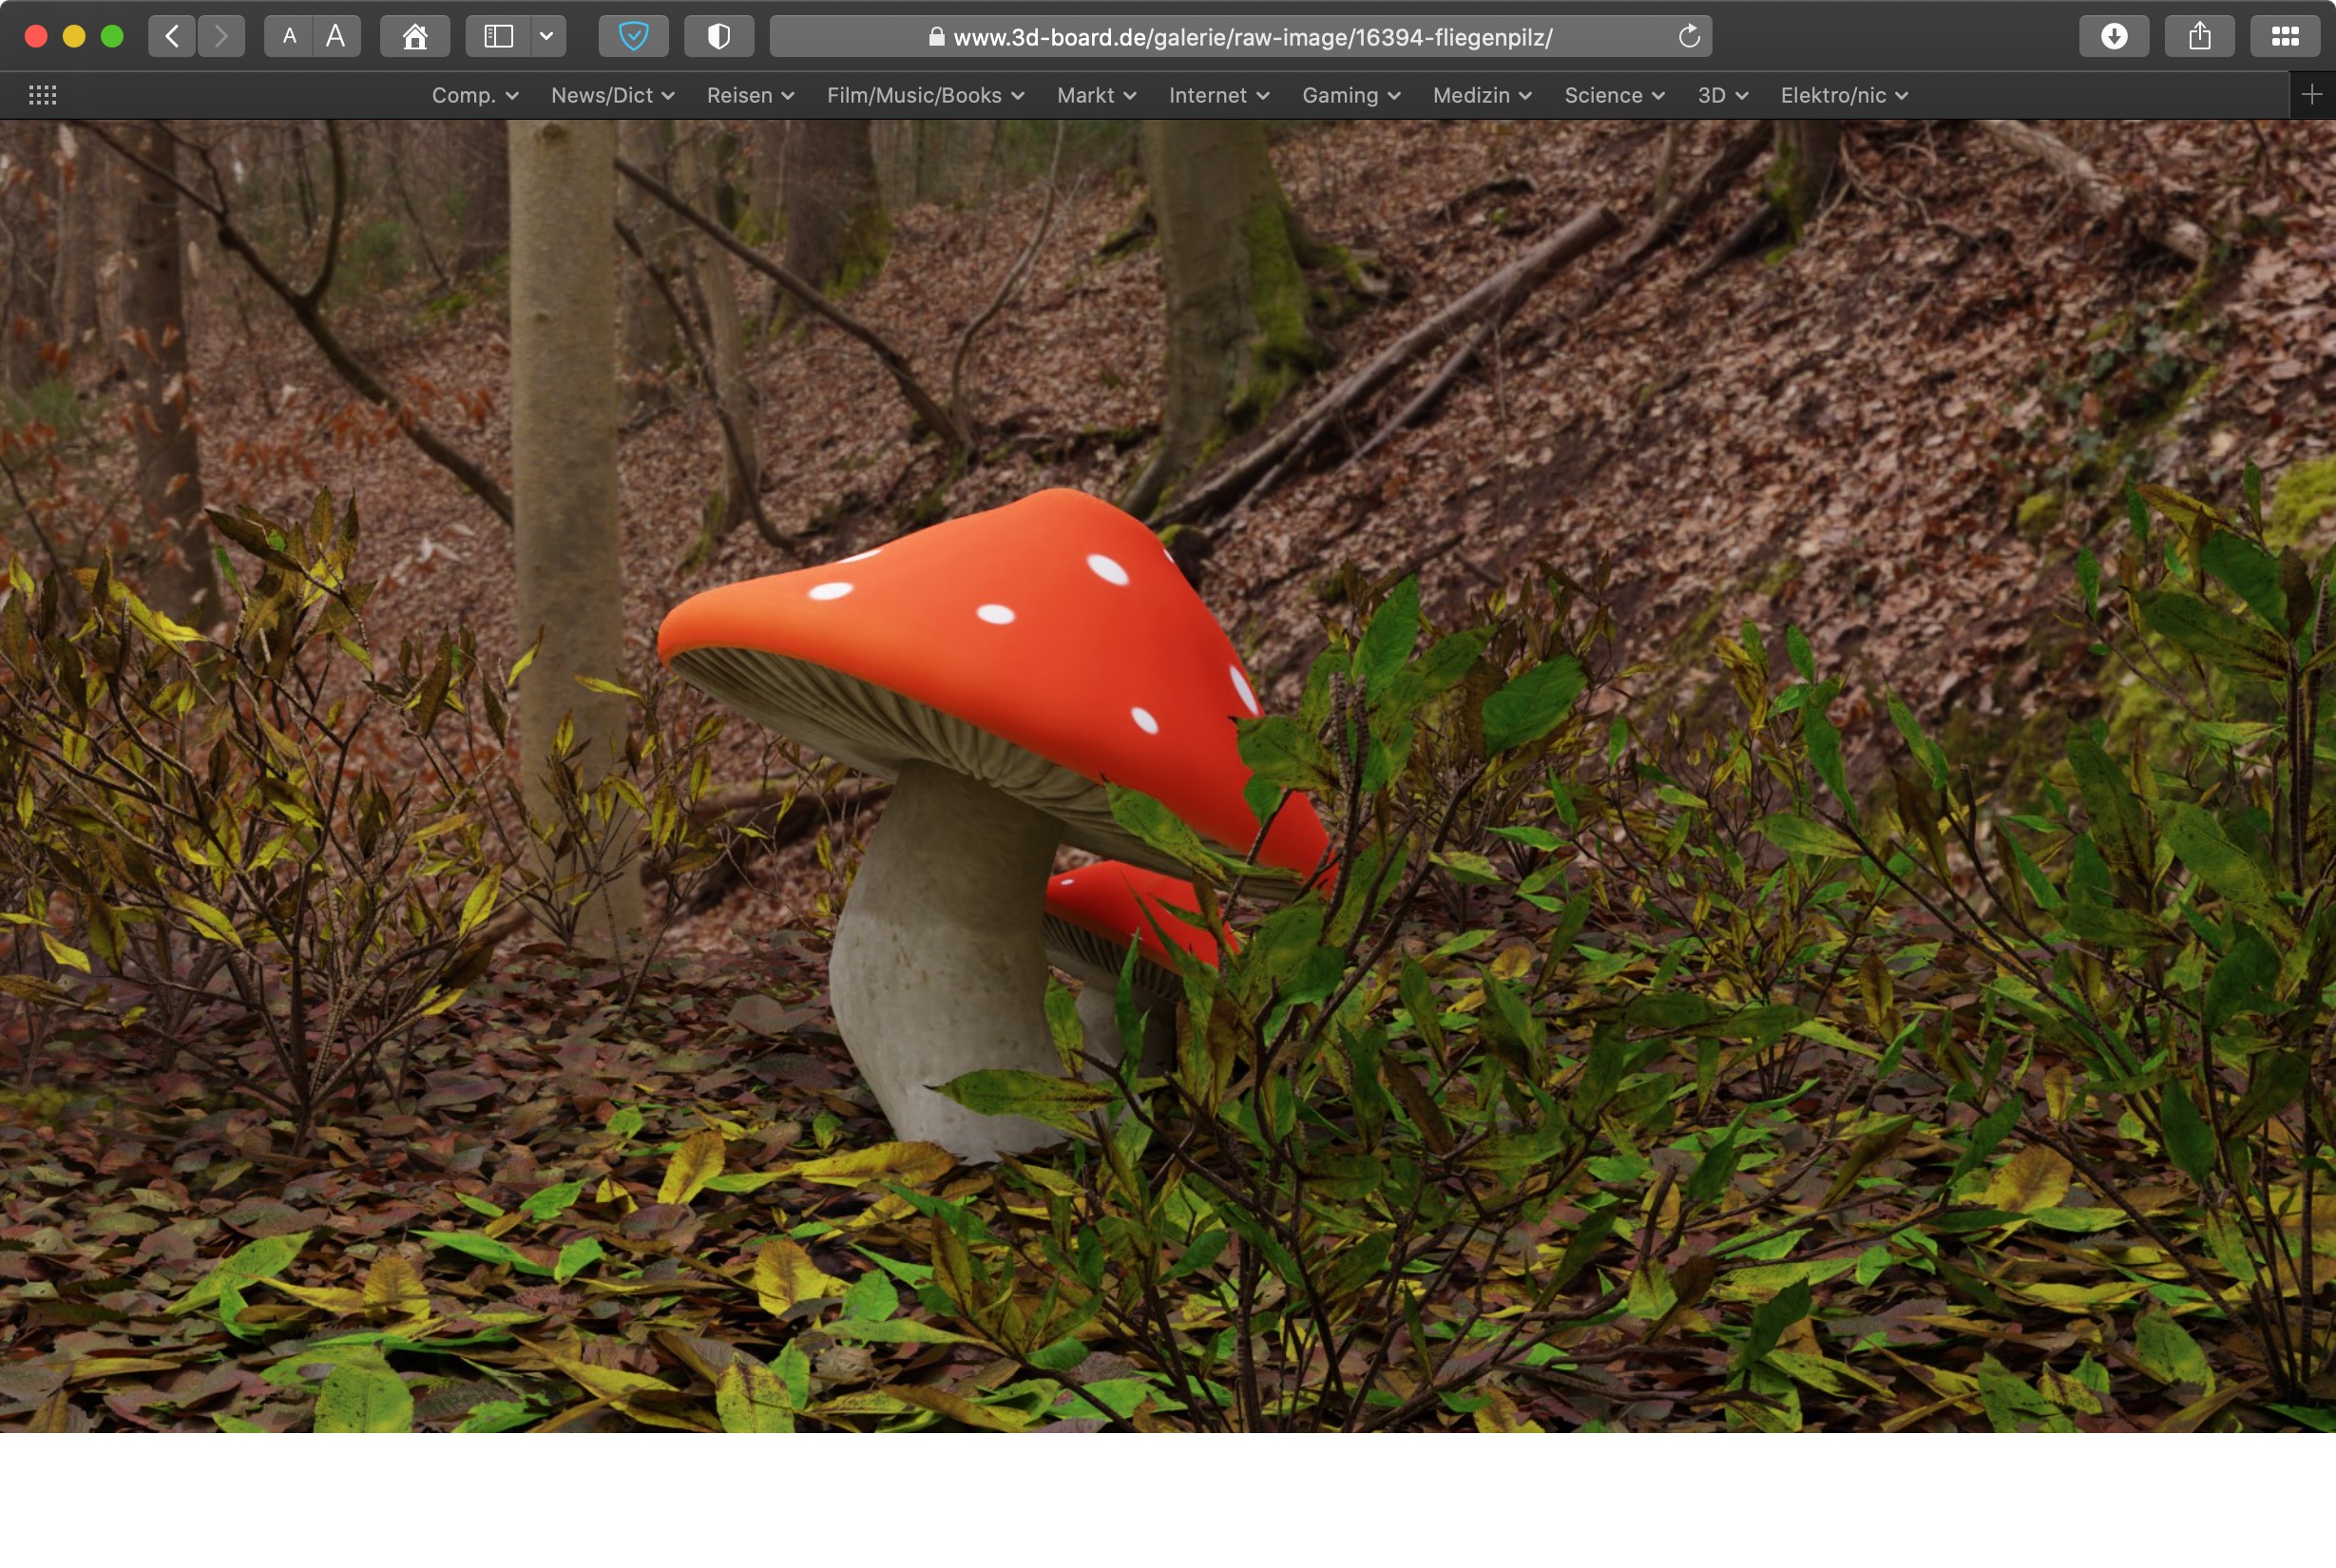Expand the sidebar options dropdown arrow

[x=546, y=37]
